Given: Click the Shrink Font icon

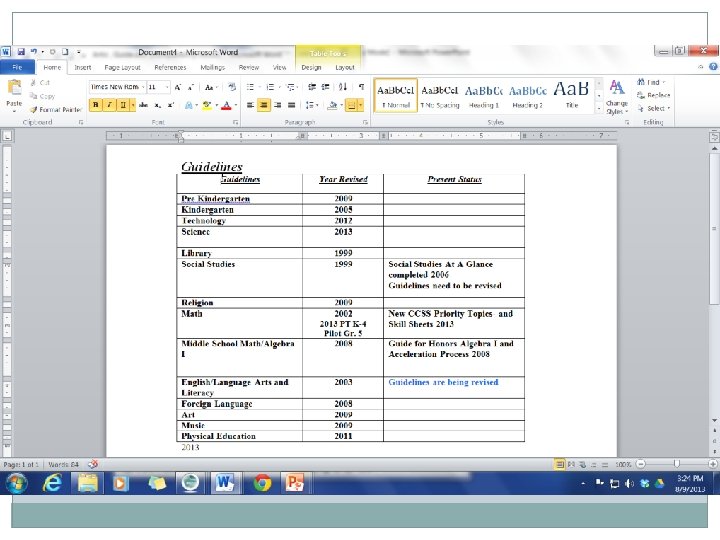Looking at the screenshot, I should [191, 87].
